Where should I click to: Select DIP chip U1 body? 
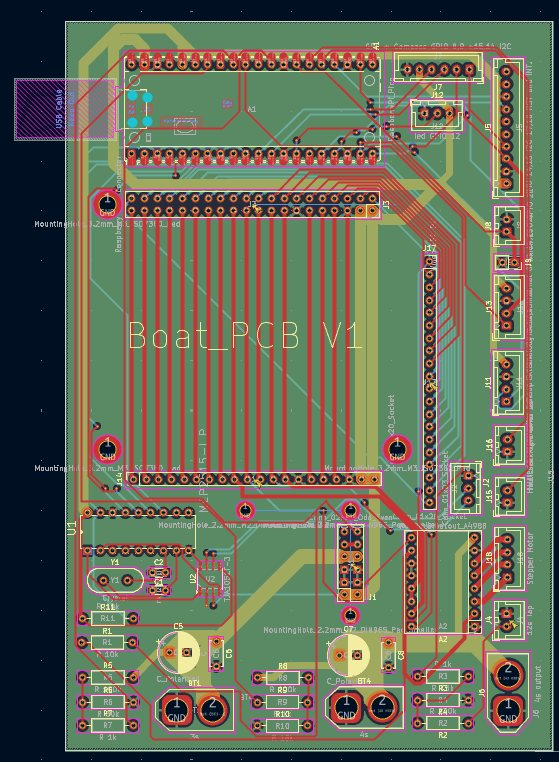tap(139, 531)
